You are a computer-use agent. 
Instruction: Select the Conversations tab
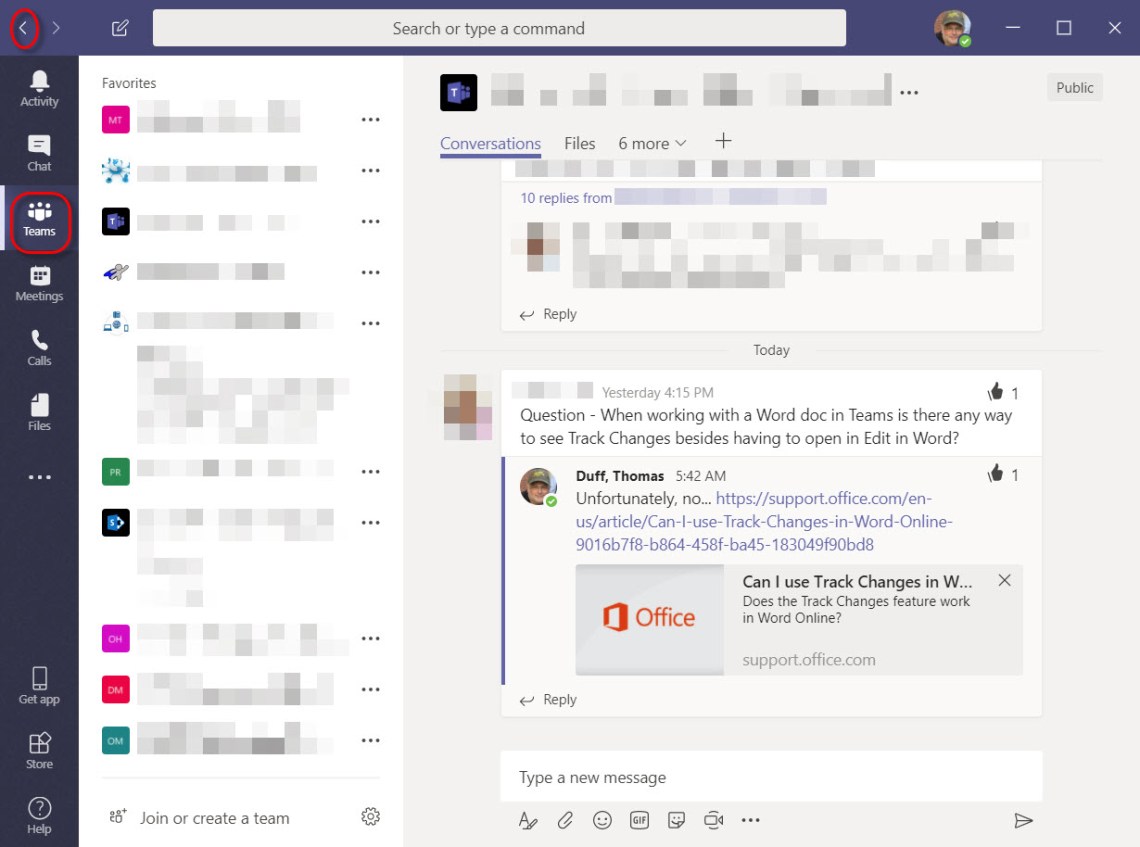point(490,144)
